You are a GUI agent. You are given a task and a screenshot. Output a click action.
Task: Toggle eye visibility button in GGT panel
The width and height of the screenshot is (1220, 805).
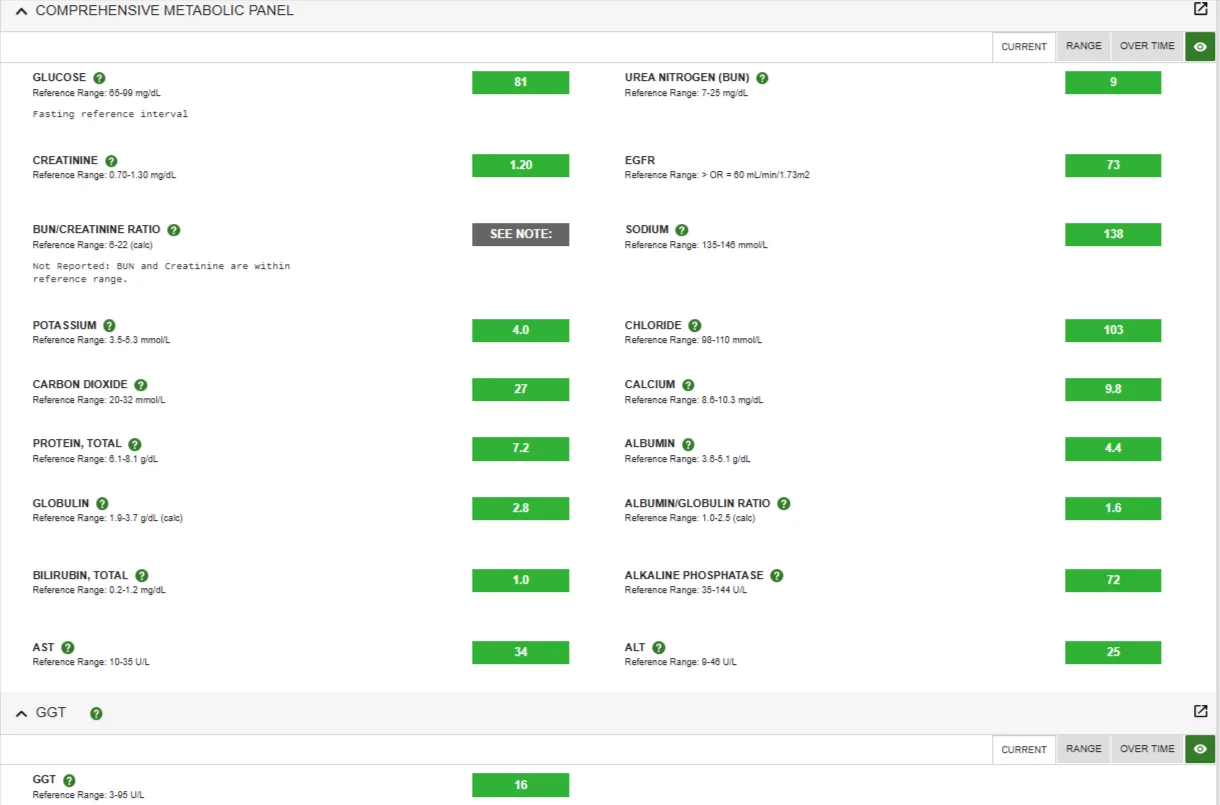pyautogui.click(x=1200, y=749)
